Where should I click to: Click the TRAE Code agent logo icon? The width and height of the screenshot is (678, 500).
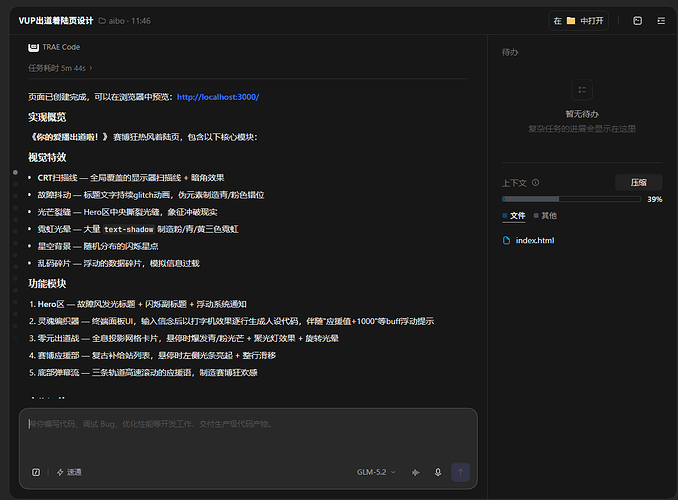[33, 47]
